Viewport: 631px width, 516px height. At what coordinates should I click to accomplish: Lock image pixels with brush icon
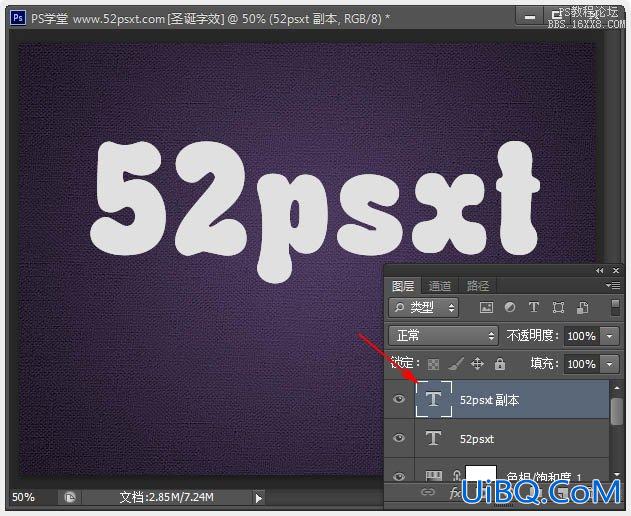(456, 364)
